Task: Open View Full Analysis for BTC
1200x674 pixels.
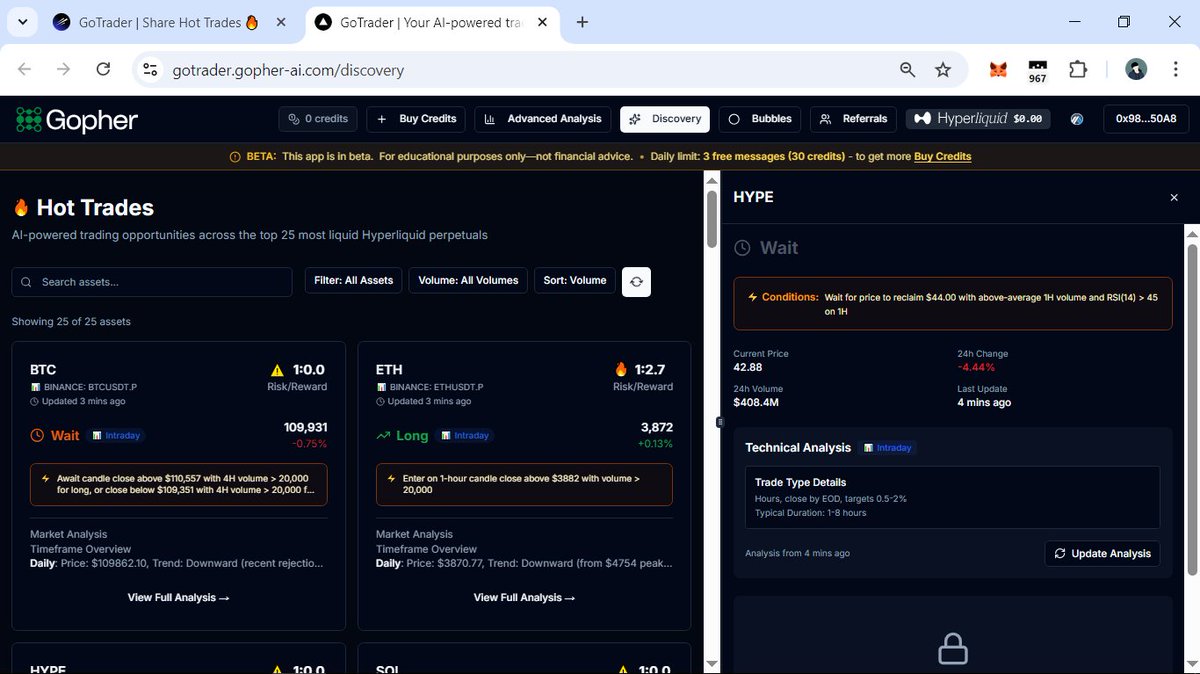Action: pos(179,597)
